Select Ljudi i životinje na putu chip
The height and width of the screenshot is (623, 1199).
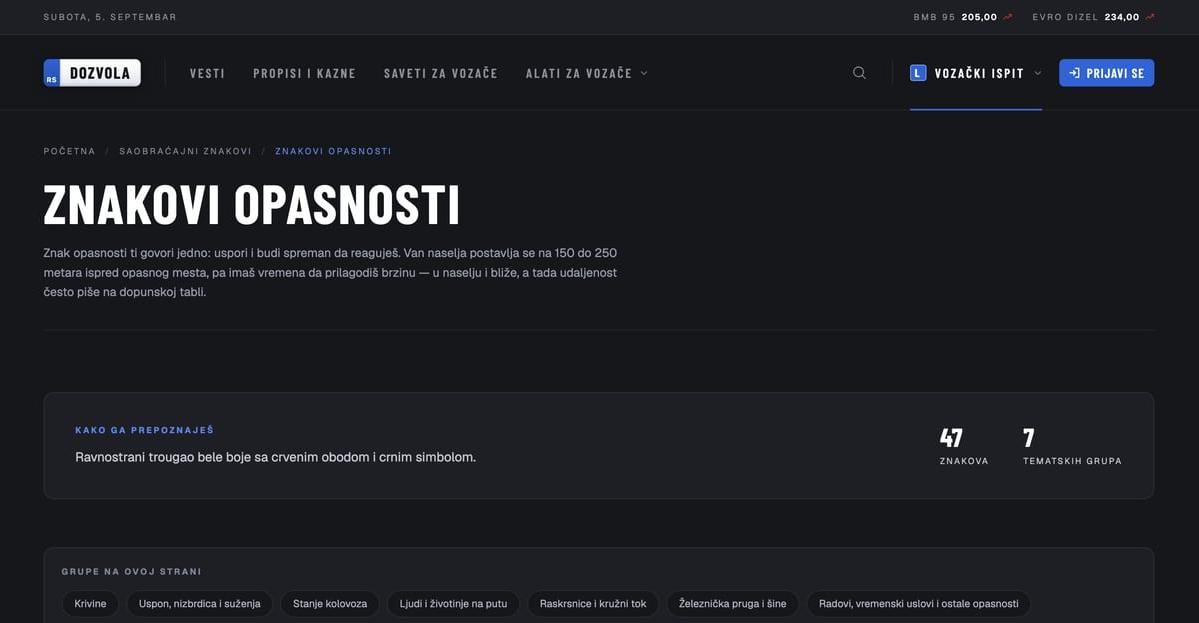(x=453, y=604)
